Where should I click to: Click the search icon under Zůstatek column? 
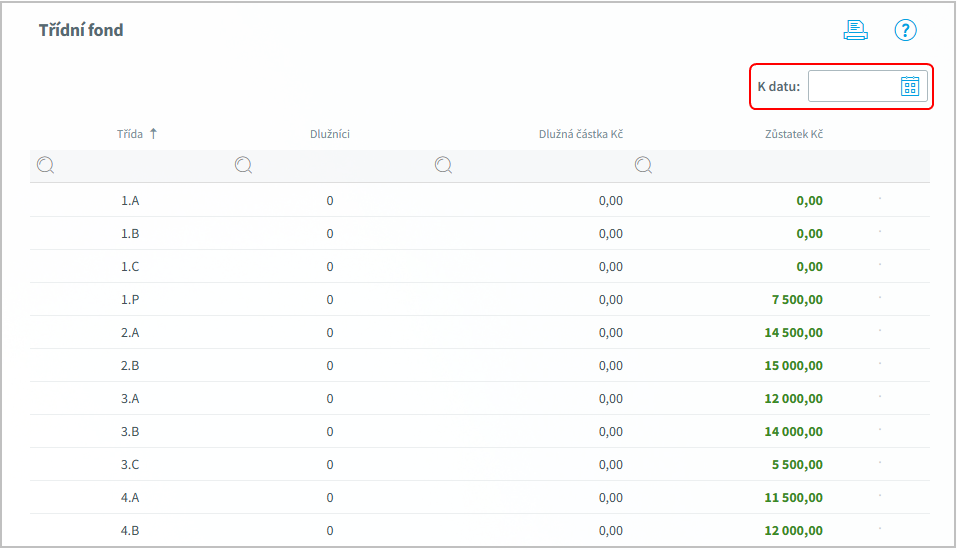643,165
